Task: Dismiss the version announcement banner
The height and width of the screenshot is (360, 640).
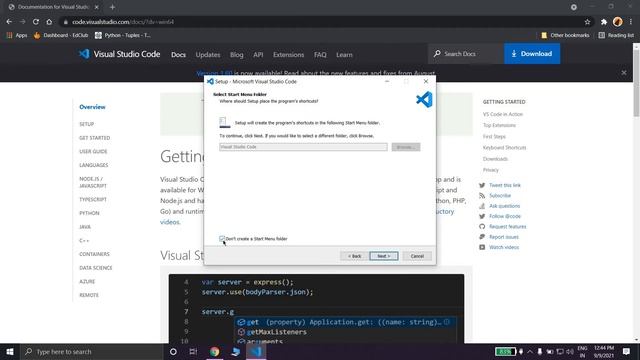Action: [x=624, y=73]
